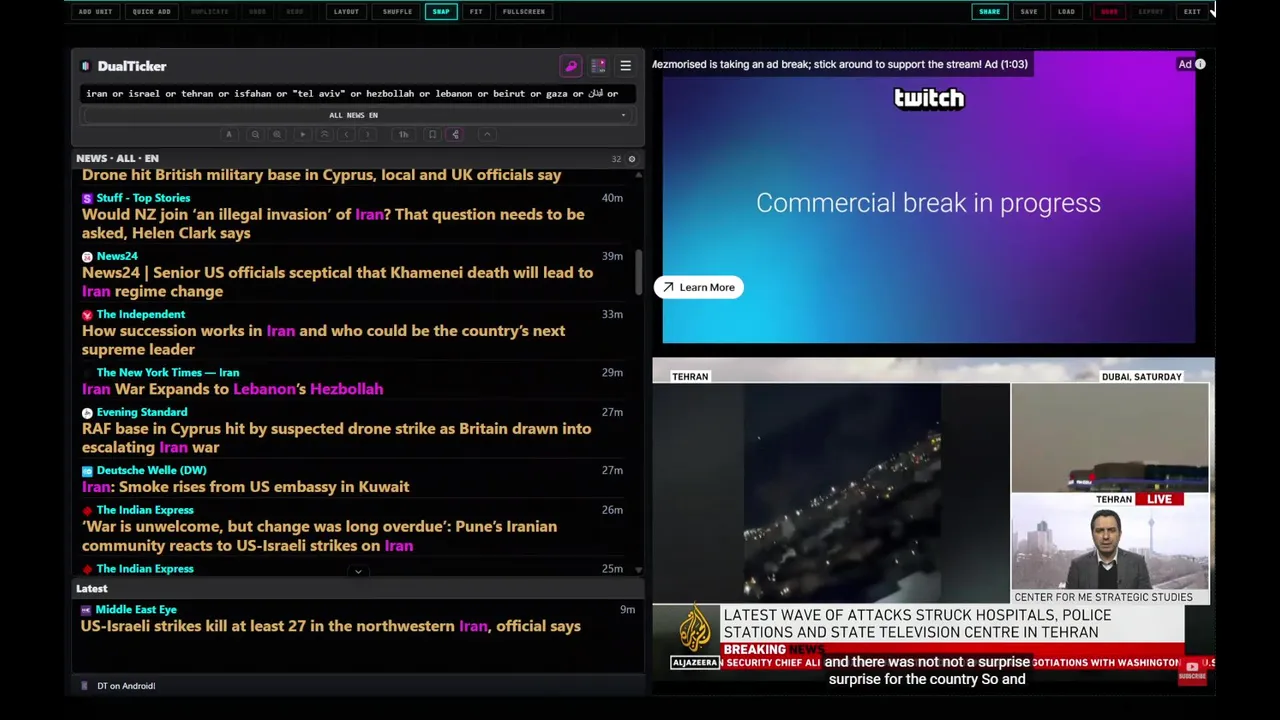Click the SHARE button in top bar

click(989, 11)
